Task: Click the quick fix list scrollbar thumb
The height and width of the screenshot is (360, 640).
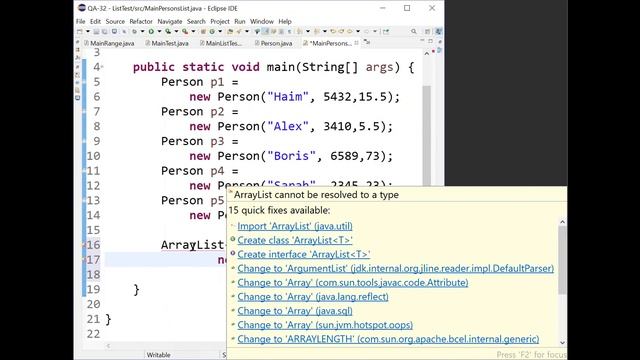Action: pos(562,260)
